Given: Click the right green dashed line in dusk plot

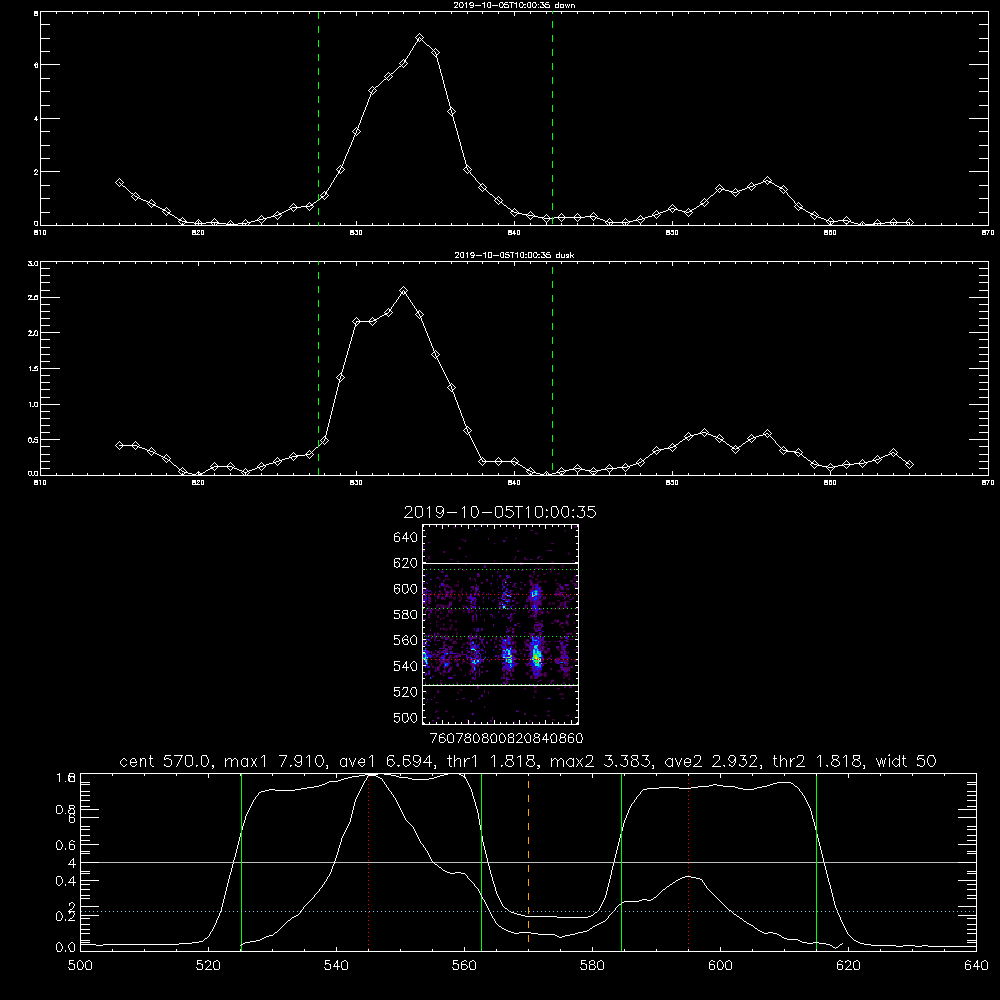Looking at the screenshot, I should (x=552, y=368).
